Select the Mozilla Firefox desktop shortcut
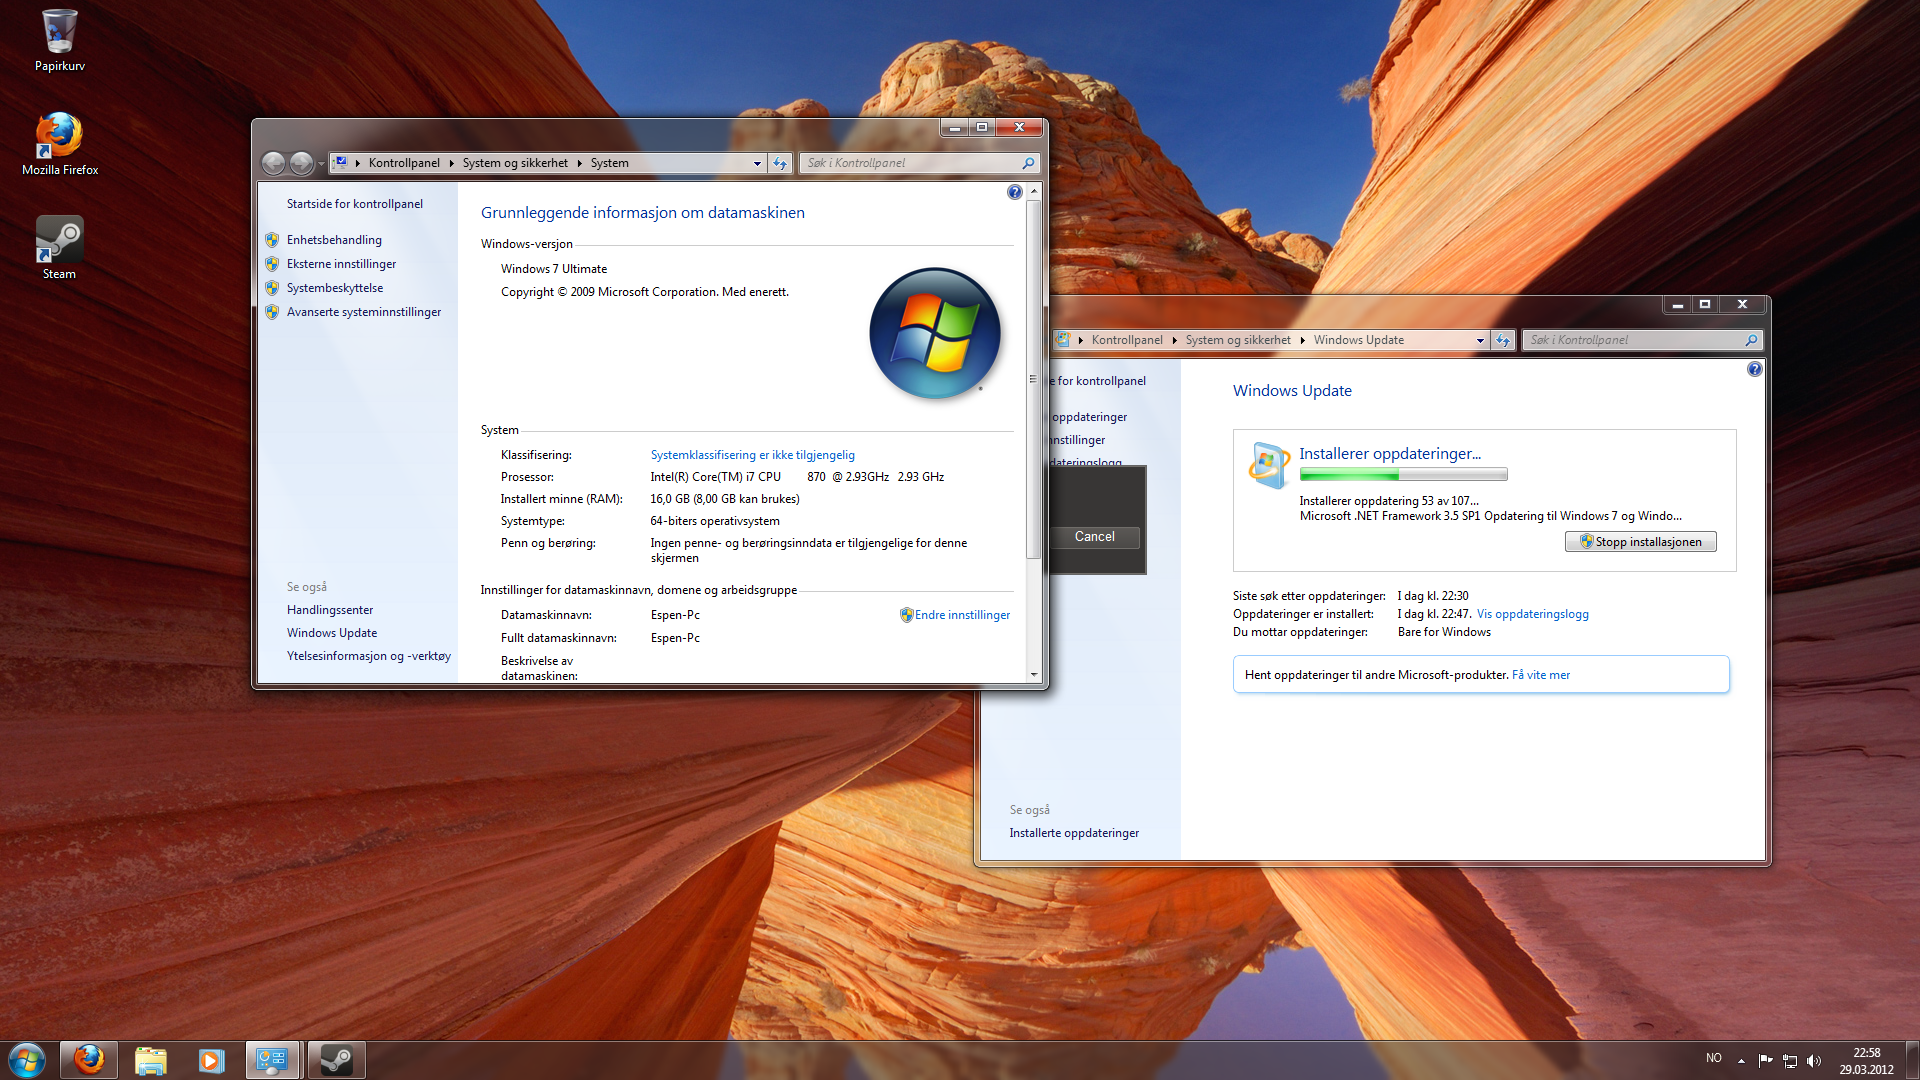 click(59, 144)
